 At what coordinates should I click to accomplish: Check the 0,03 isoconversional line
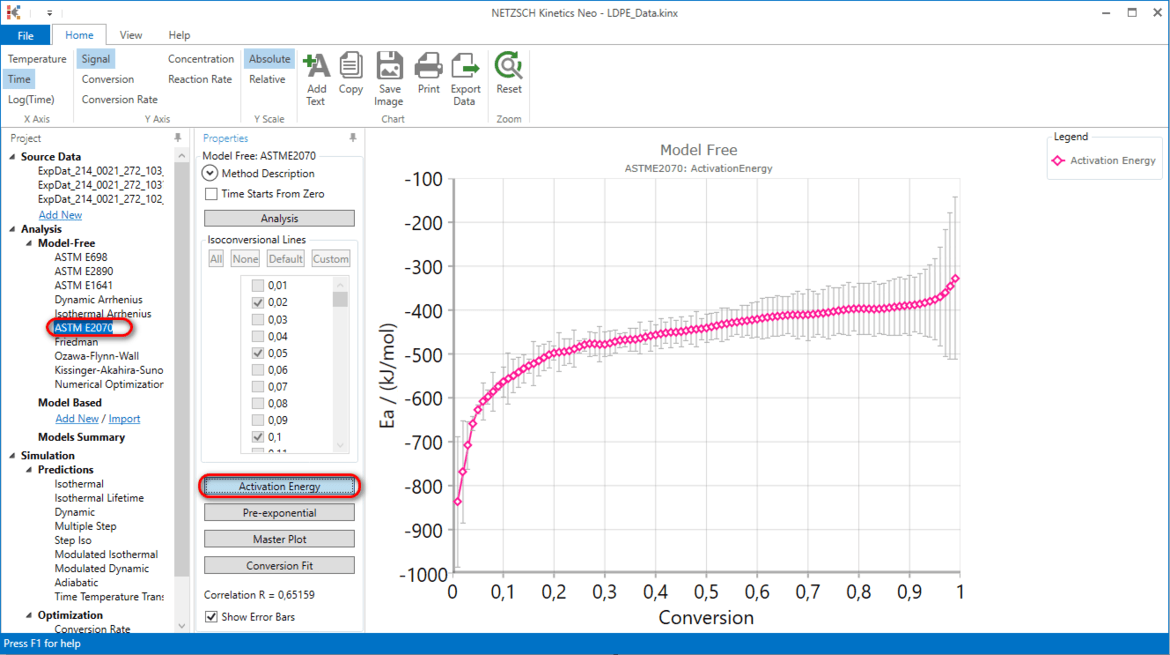(257, 319)
